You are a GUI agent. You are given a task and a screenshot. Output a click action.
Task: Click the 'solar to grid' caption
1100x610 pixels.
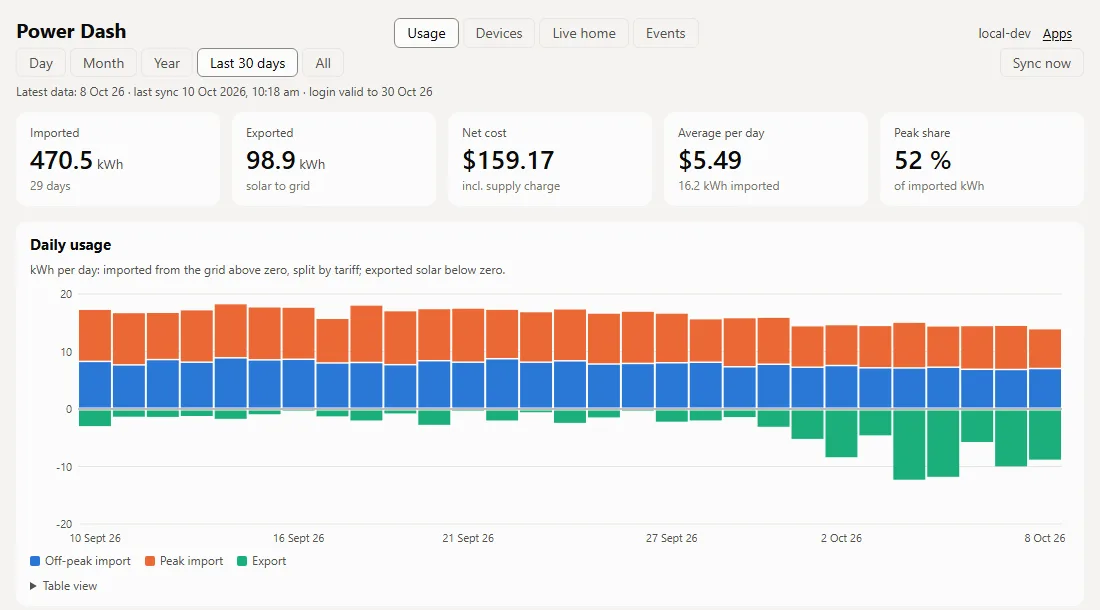[x=277, y=186]
